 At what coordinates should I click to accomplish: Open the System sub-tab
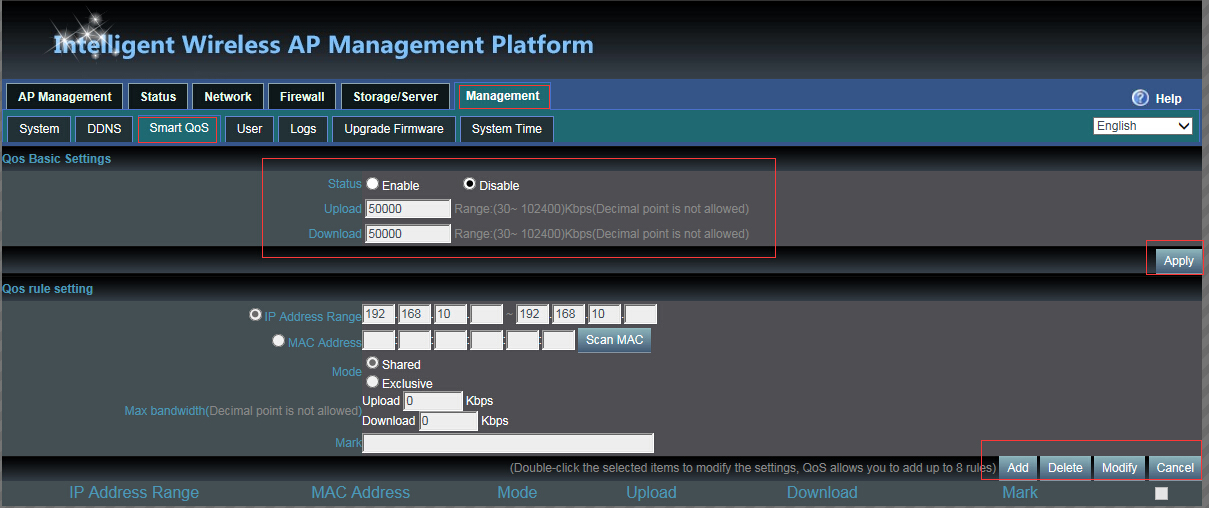coord(39,129)
